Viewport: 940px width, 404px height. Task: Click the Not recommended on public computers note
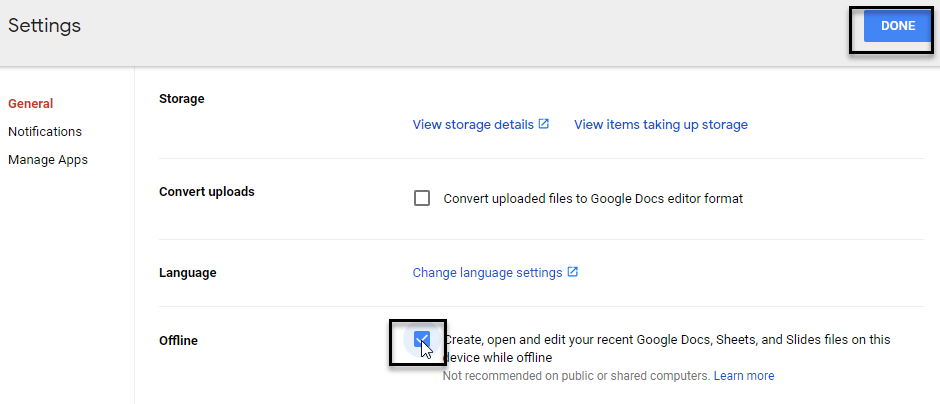(576, 376)
